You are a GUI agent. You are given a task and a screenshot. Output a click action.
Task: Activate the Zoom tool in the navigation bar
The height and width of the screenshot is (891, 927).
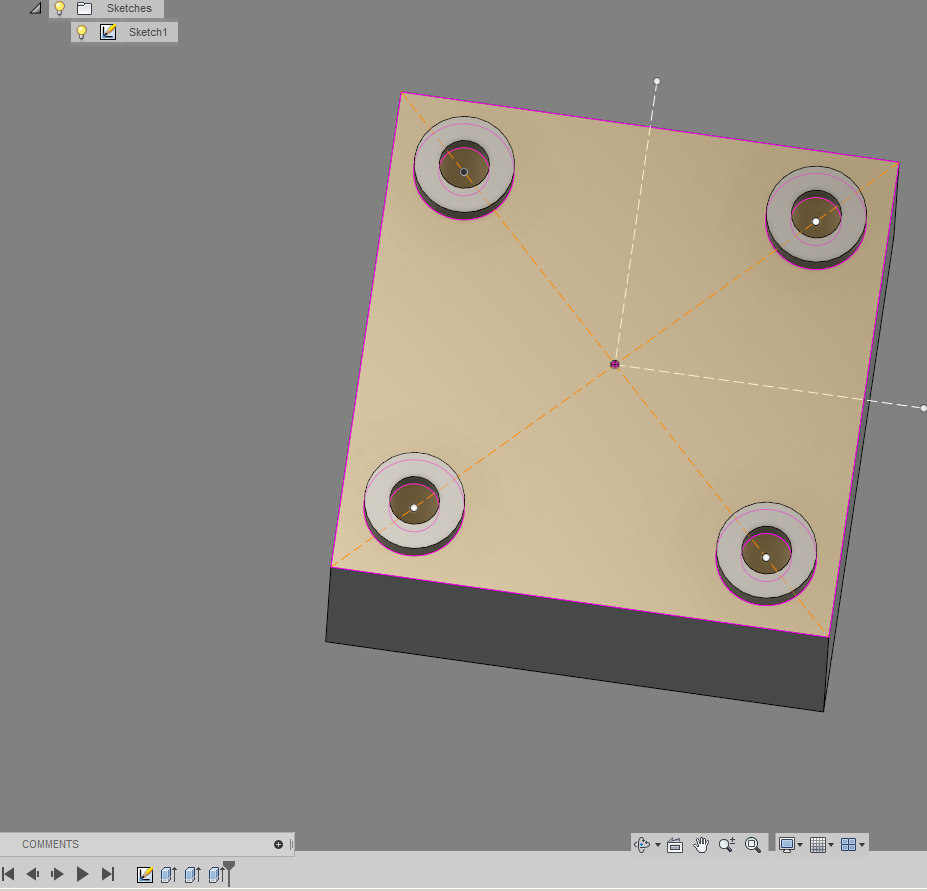tap(728, 844)
